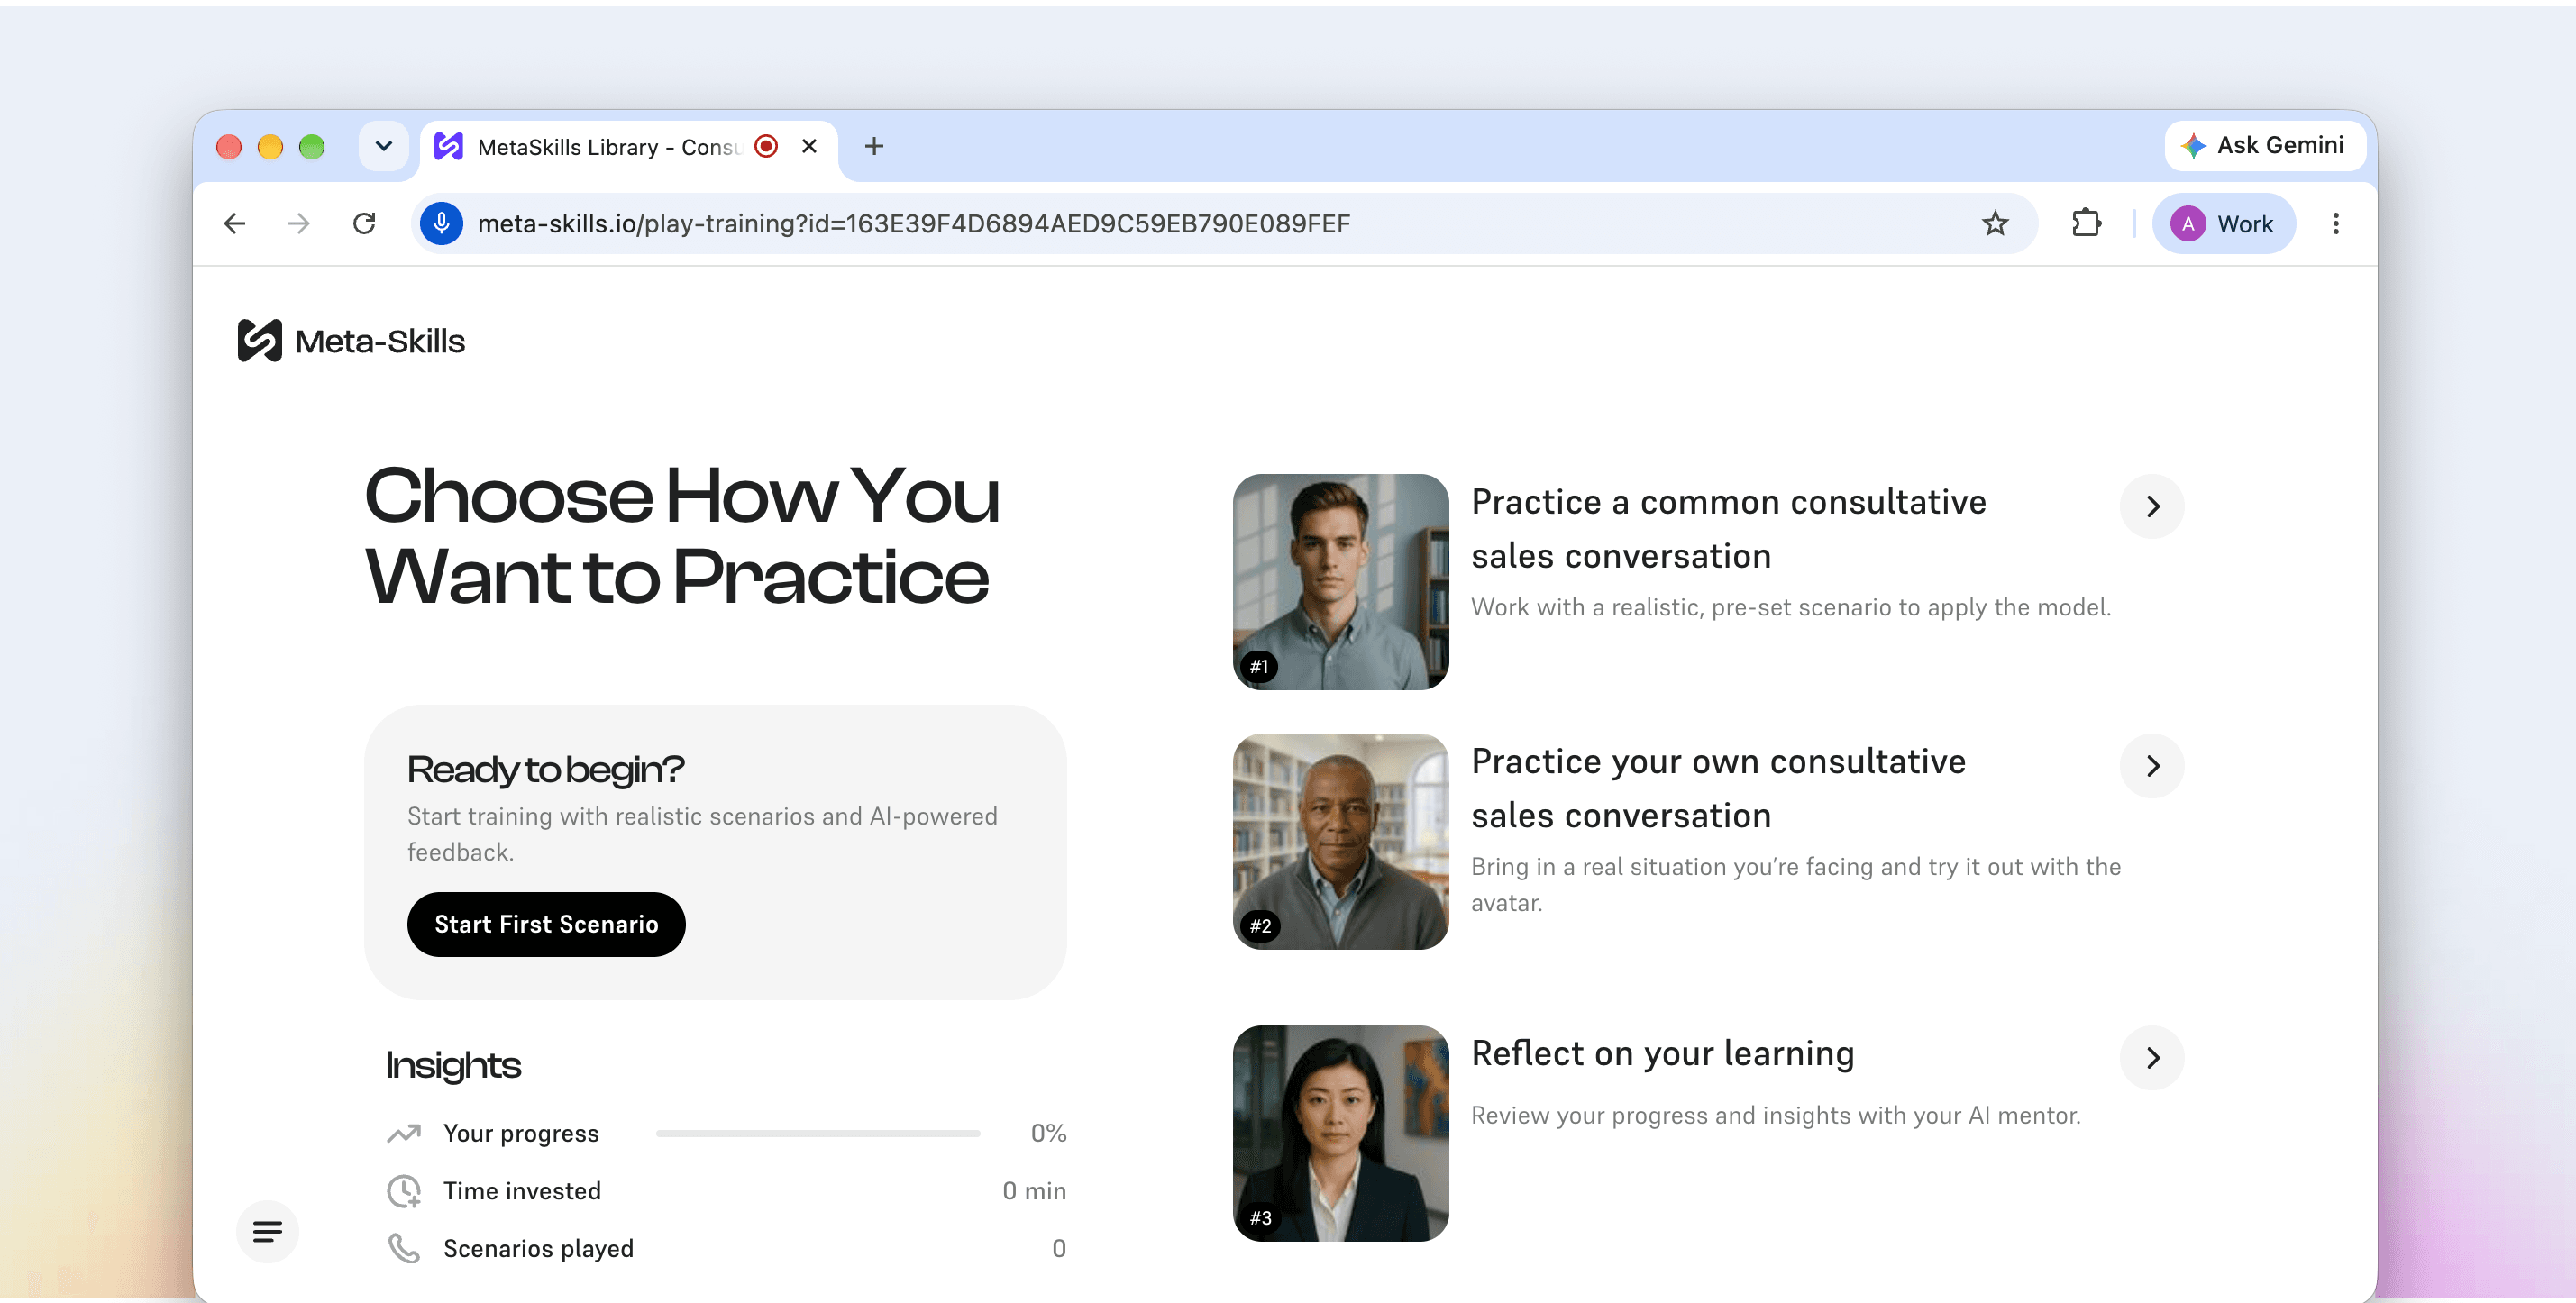The image size is (2576, 1303).
Task: Click the Meta-Skills logo
Action: 351,341
